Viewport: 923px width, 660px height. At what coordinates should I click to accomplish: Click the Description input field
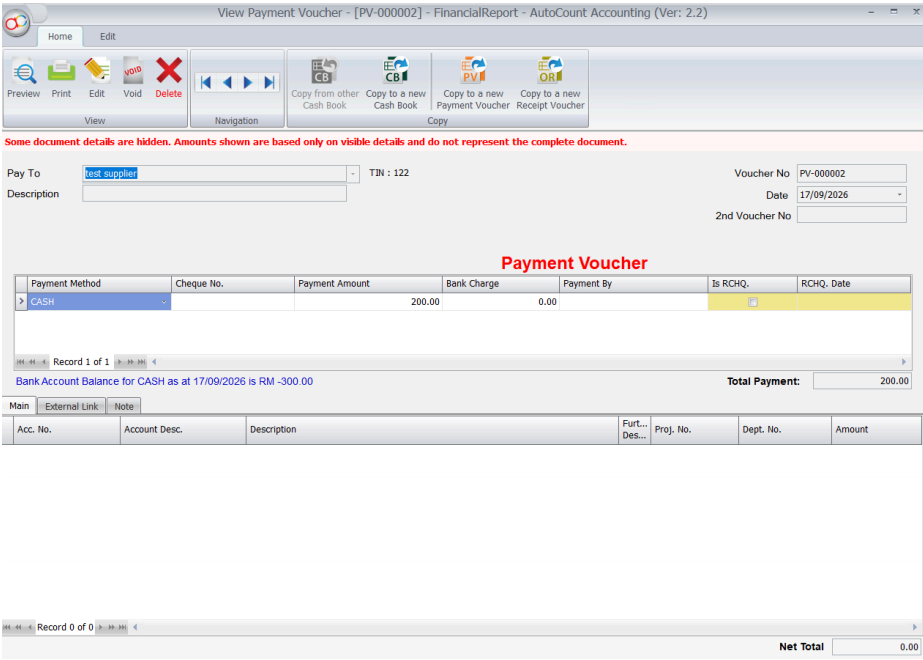point(214,194)
